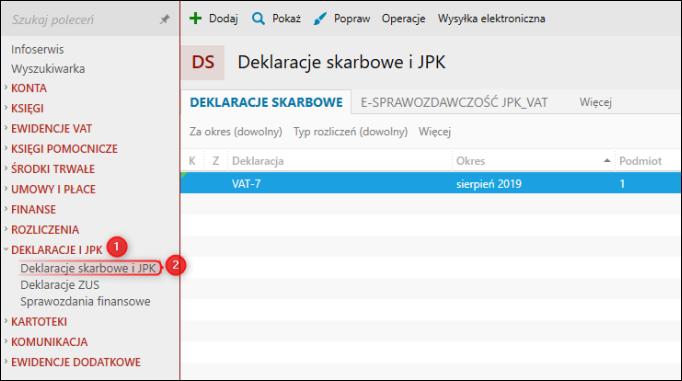
Task: Click the Popraw button label
Action: (352, 19)
